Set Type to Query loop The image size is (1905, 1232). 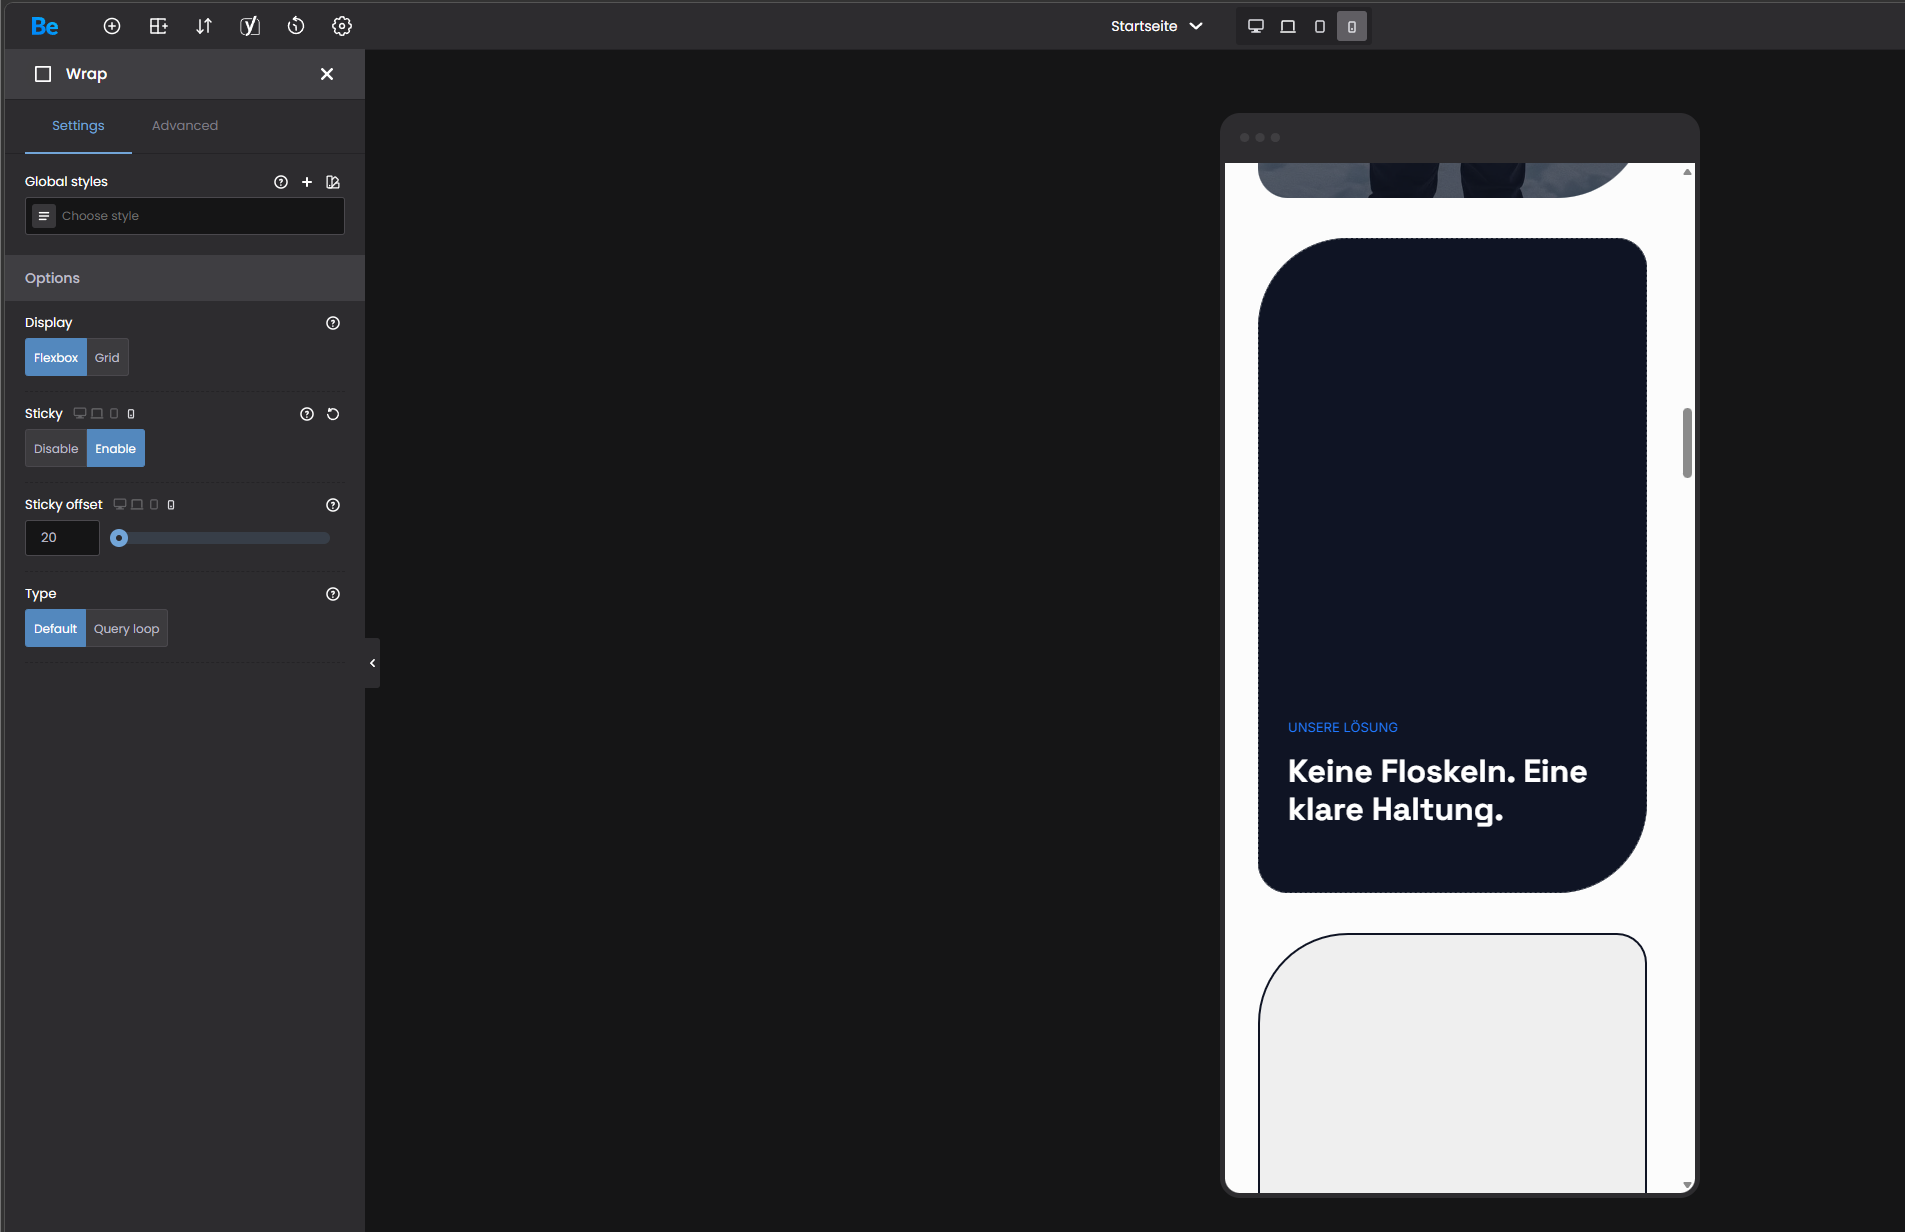pos(127,629)
